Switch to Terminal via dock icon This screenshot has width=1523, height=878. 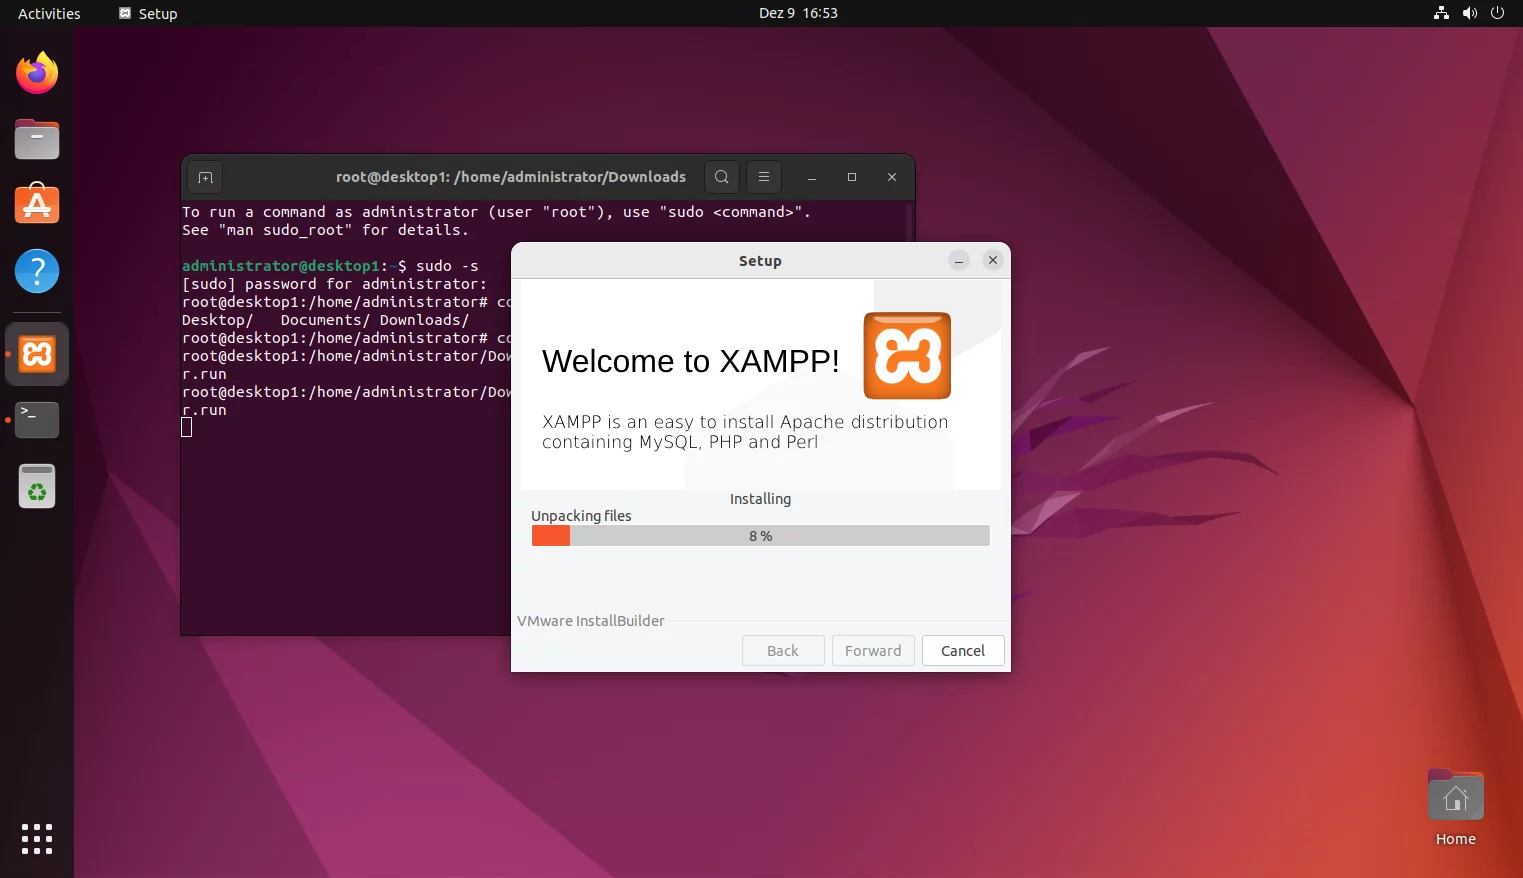pos(37,420)
